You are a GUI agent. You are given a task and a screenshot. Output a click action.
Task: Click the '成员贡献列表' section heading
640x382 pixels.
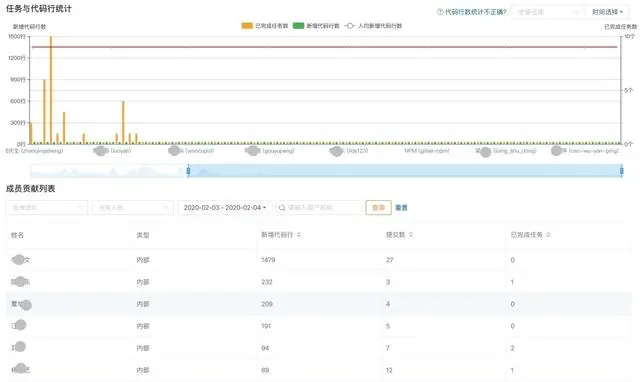pos(31,189)
